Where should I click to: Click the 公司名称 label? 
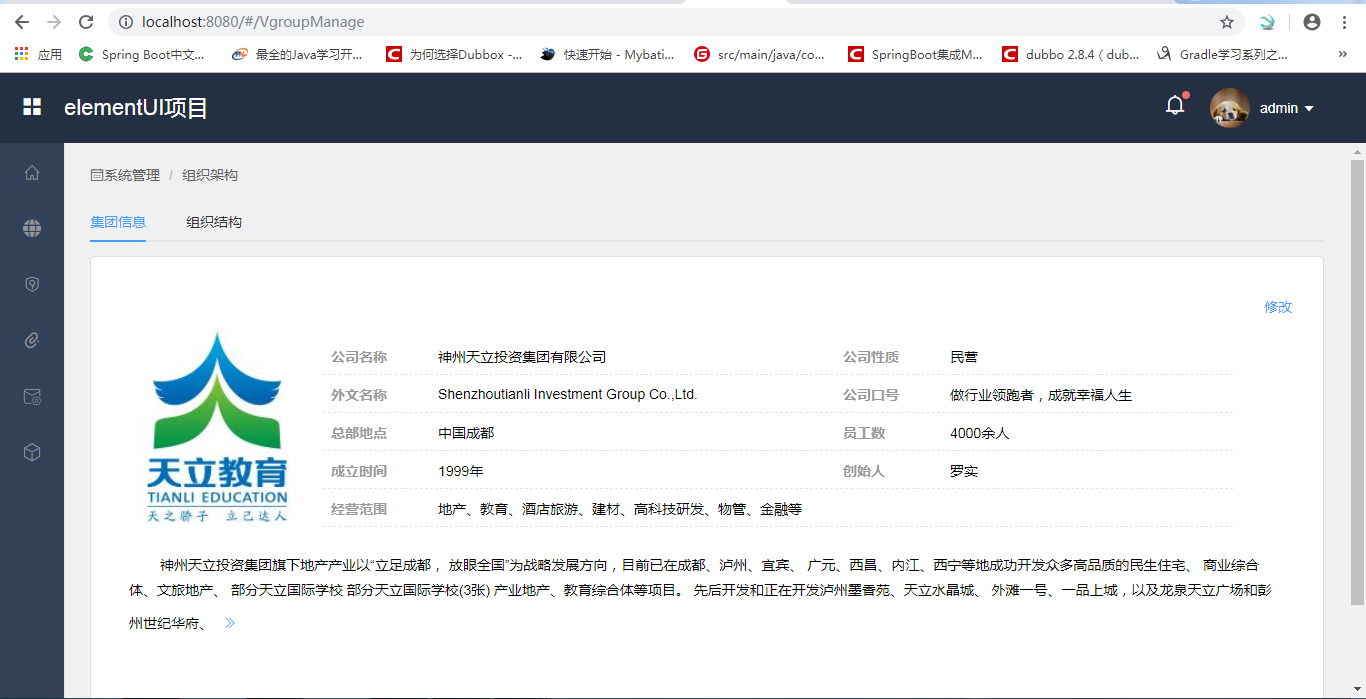[359, 357]
